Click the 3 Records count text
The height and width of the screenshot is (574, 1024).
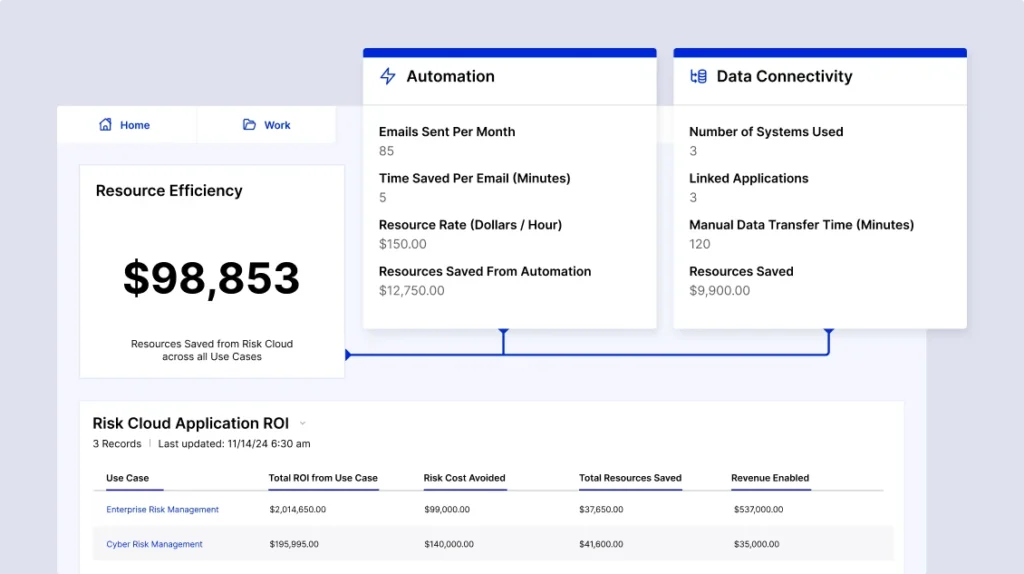coord(117,444)
